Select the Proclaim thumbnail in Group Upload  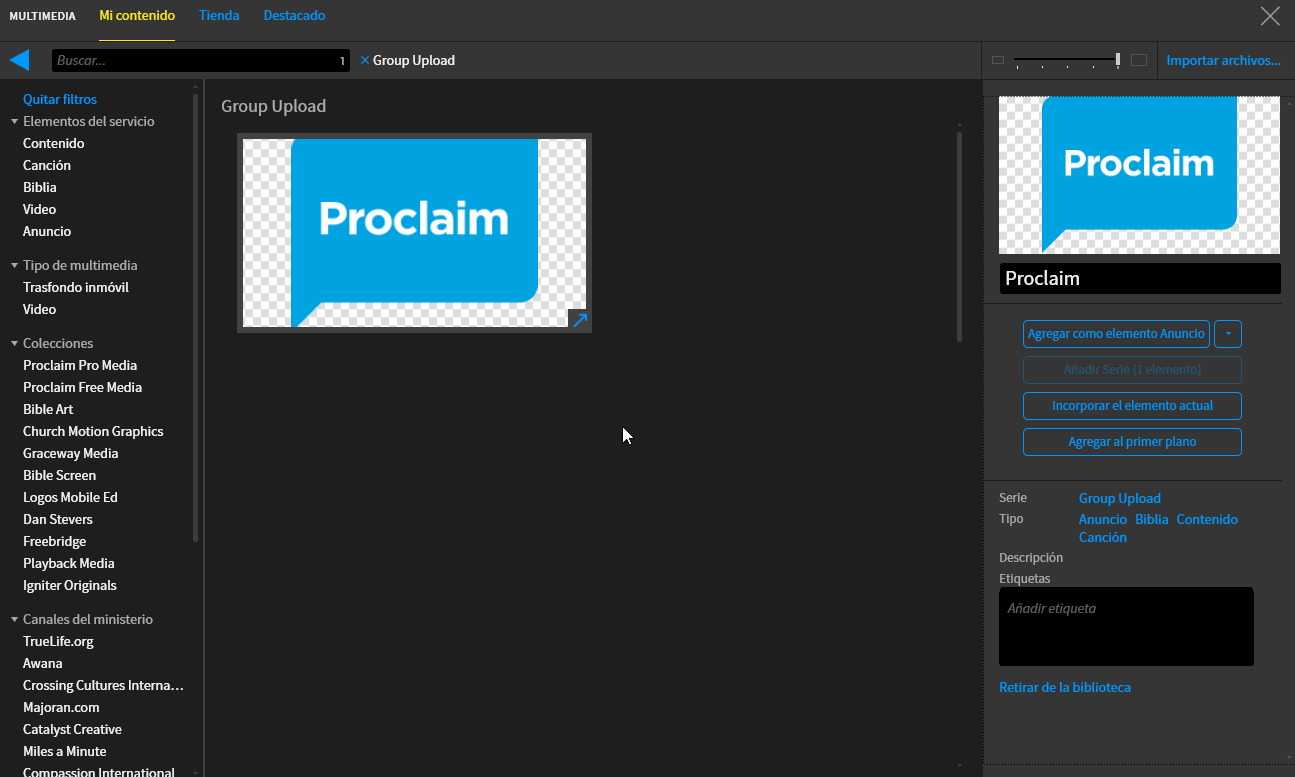(414, 233)
